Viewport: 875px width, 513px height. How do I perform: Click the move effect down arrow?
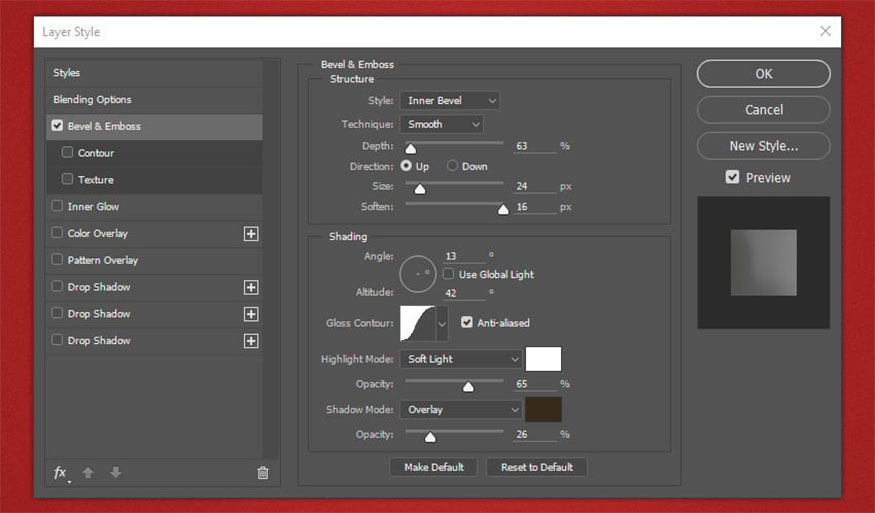coord(115,473)
